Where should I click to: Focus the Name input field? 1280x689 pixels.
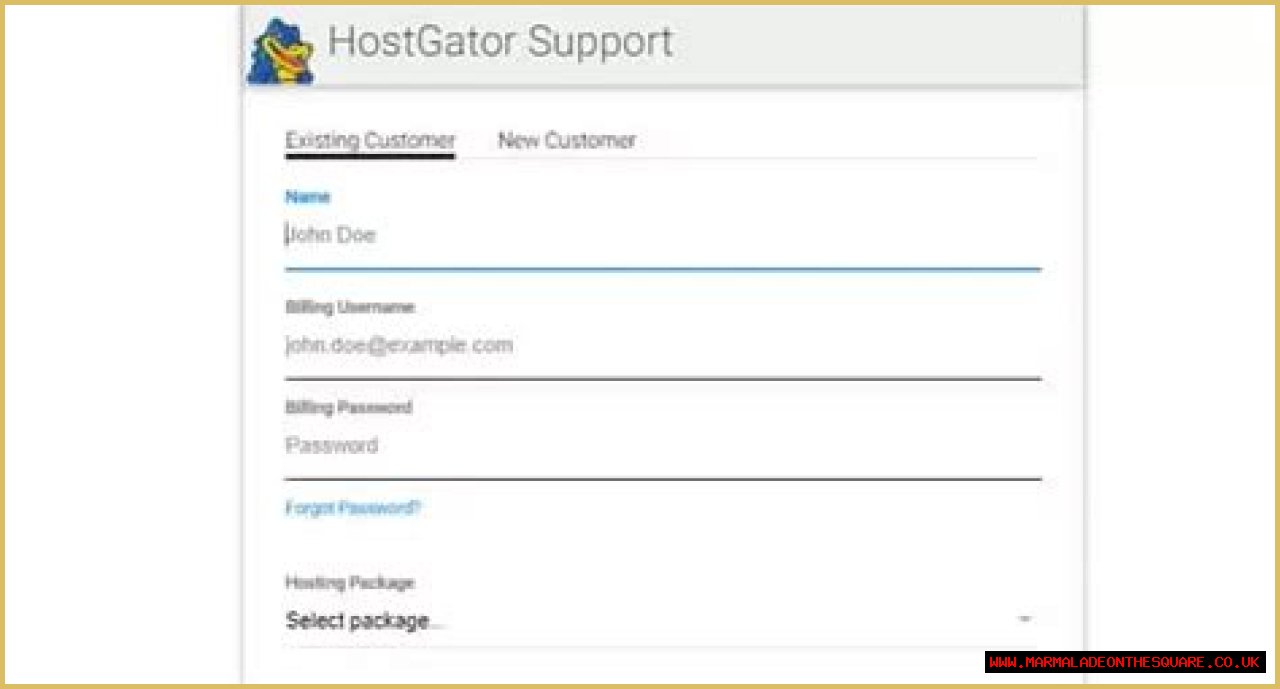662,236
